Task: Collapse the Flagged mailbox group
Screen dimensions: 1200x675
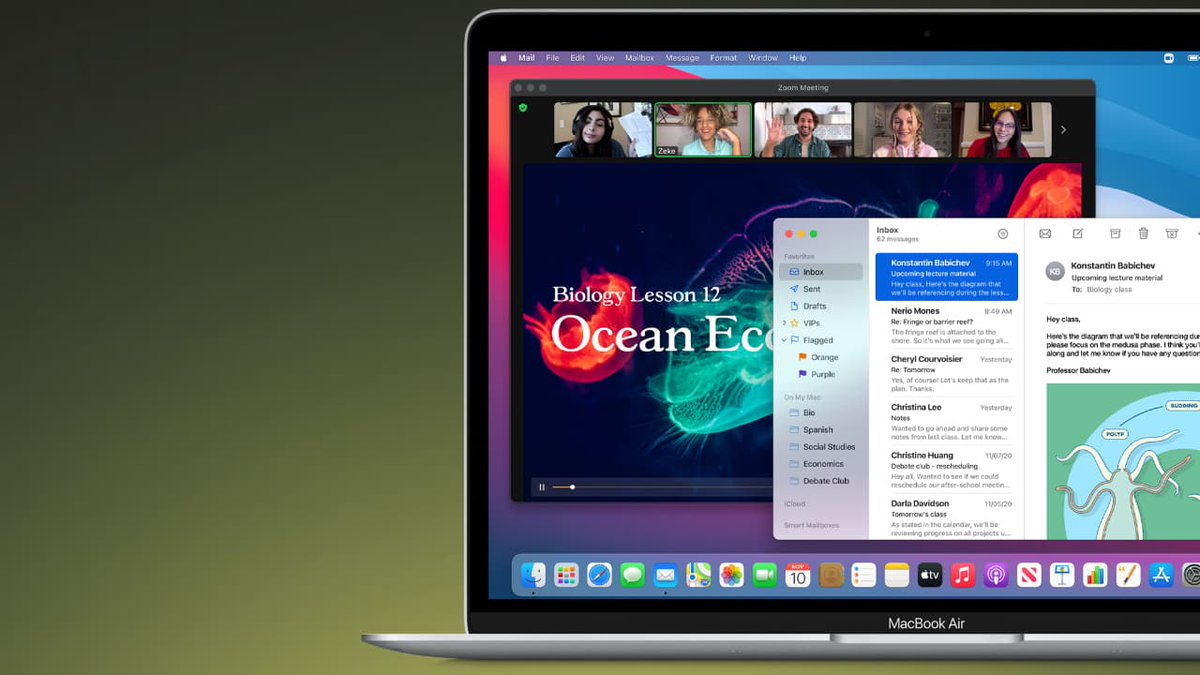Action: (x=784, y=340)
